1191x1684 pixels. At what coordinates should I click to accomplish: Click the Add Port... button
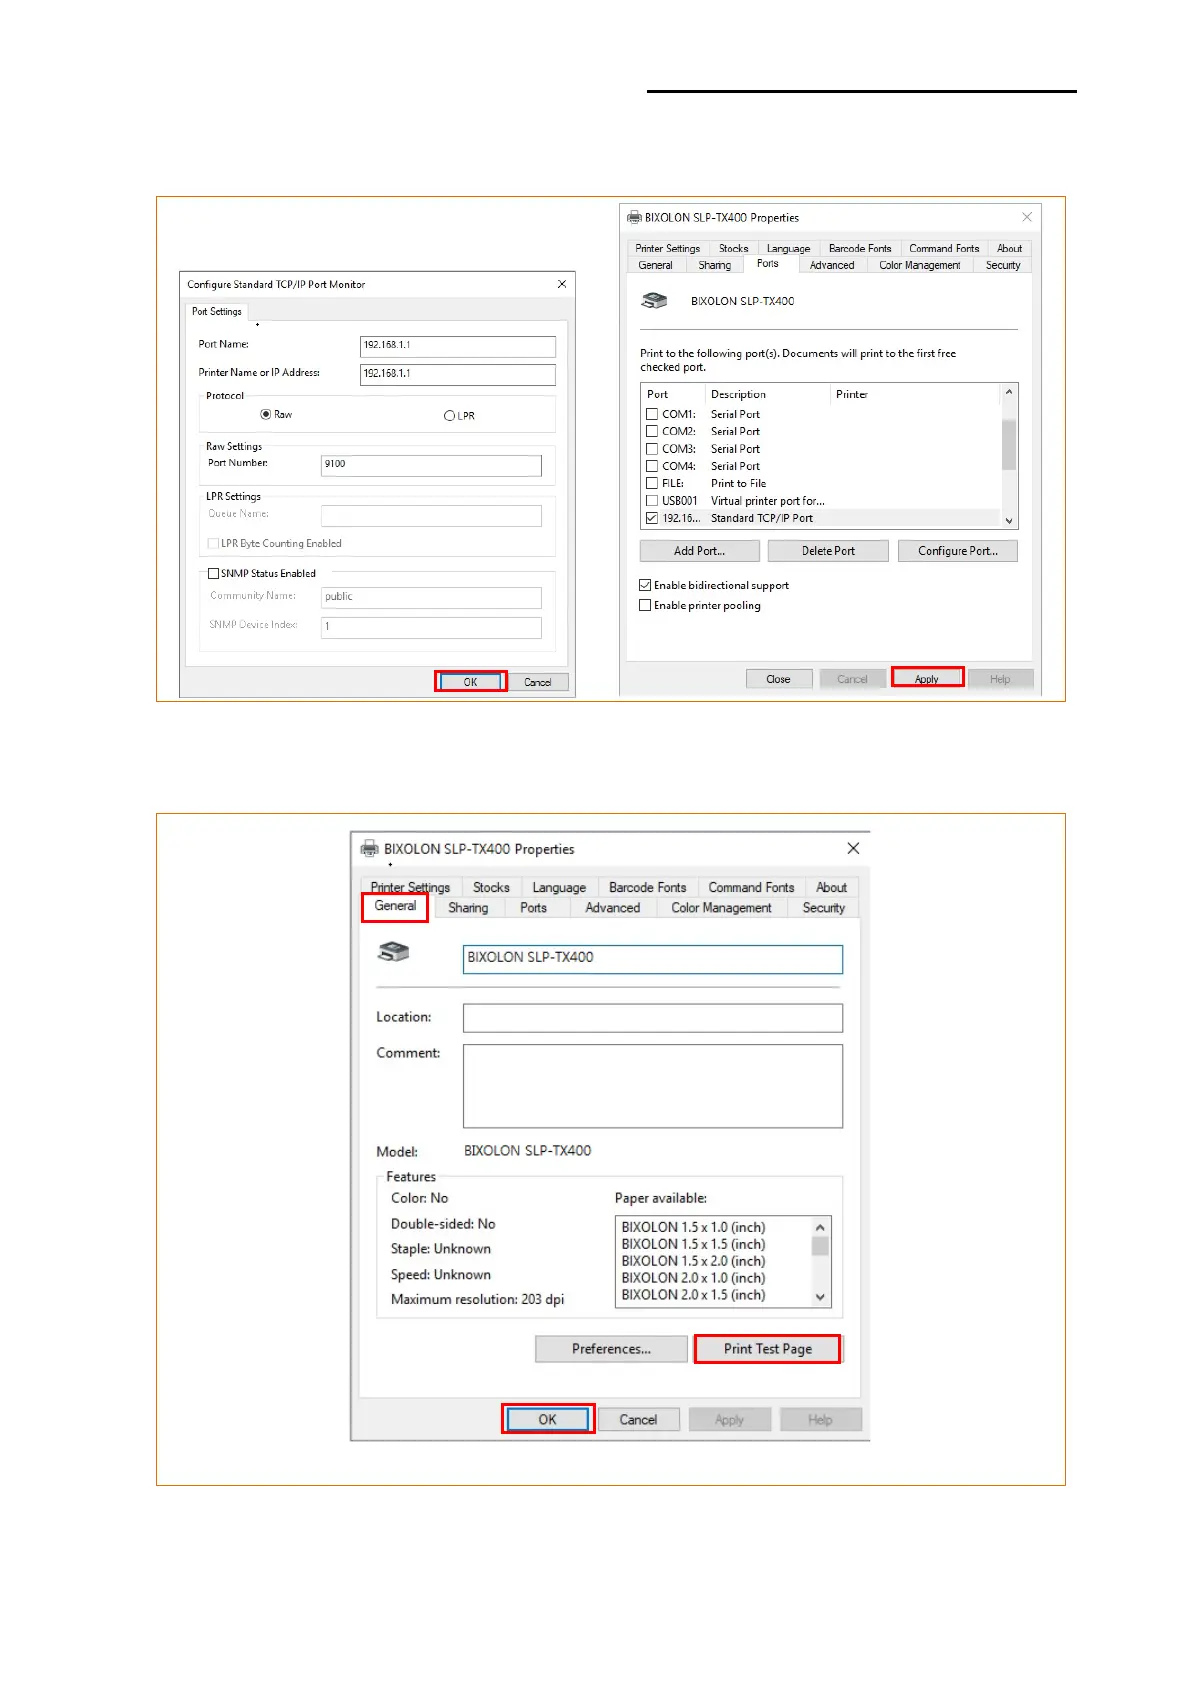tap(700, 551)
